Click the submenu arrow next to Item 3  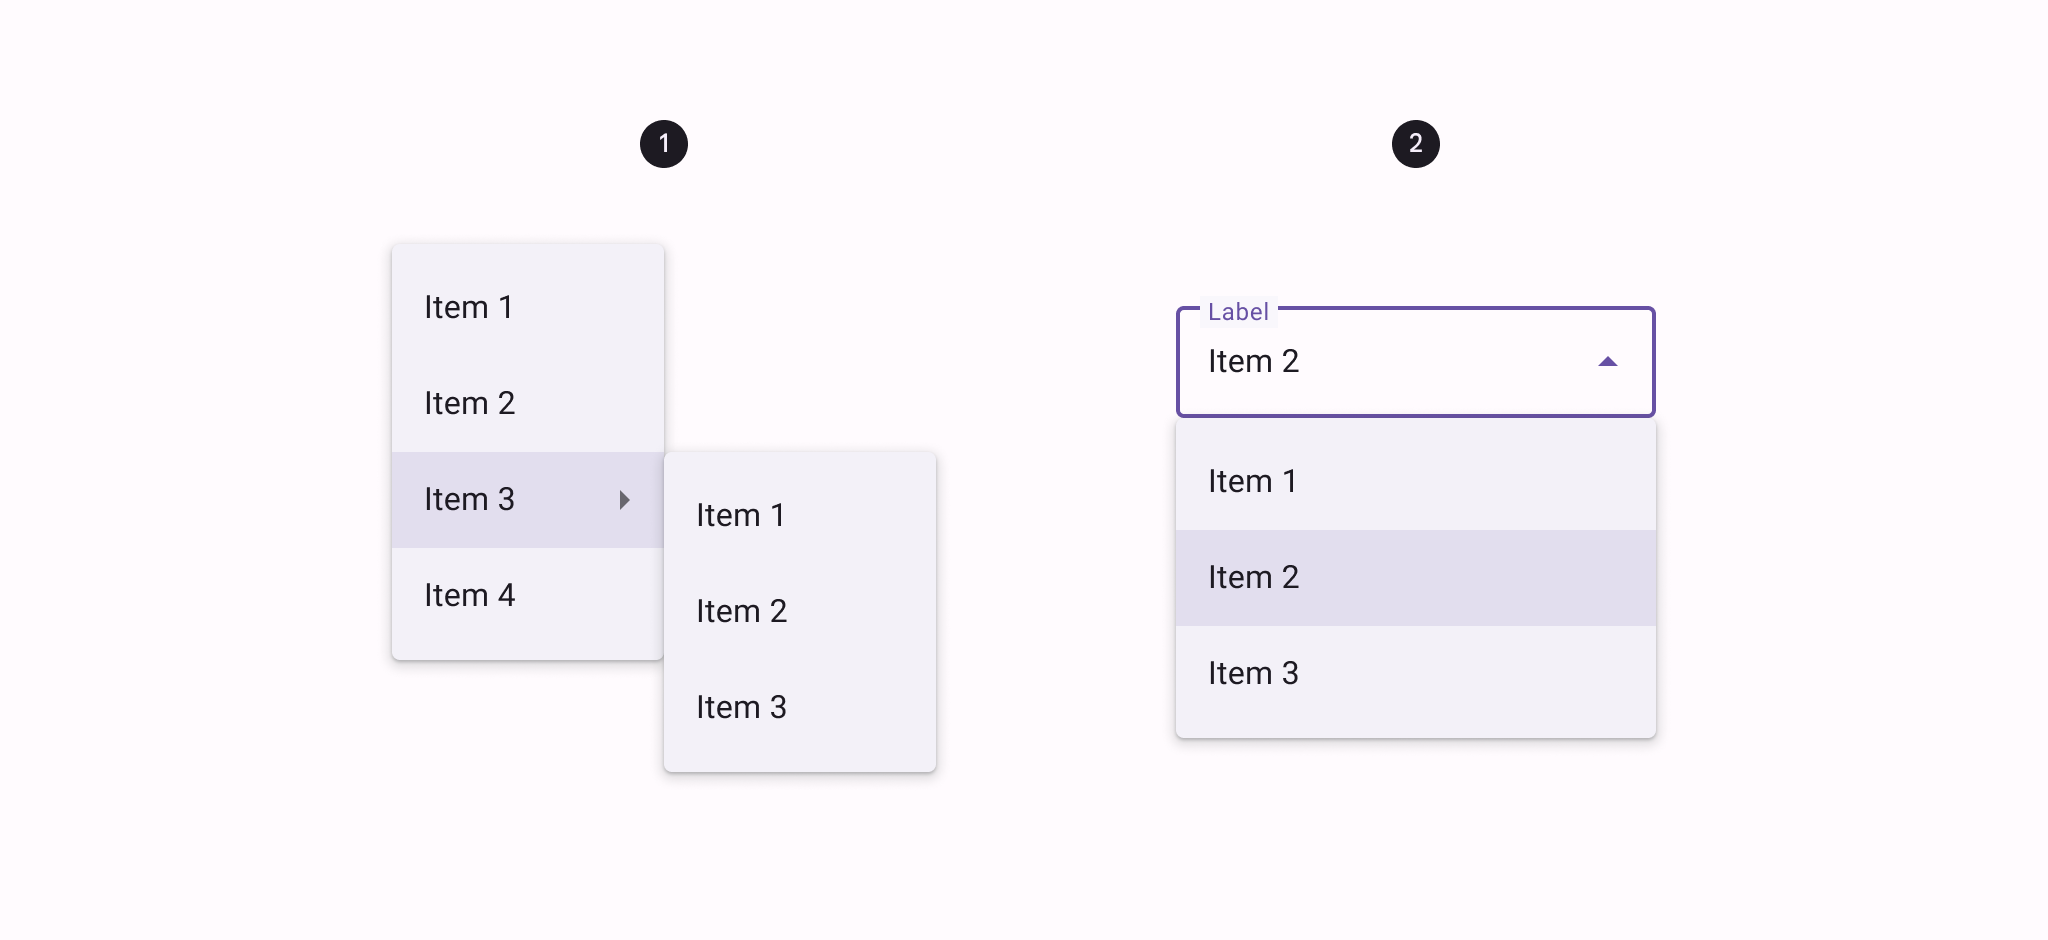click(x=626, y=500)
